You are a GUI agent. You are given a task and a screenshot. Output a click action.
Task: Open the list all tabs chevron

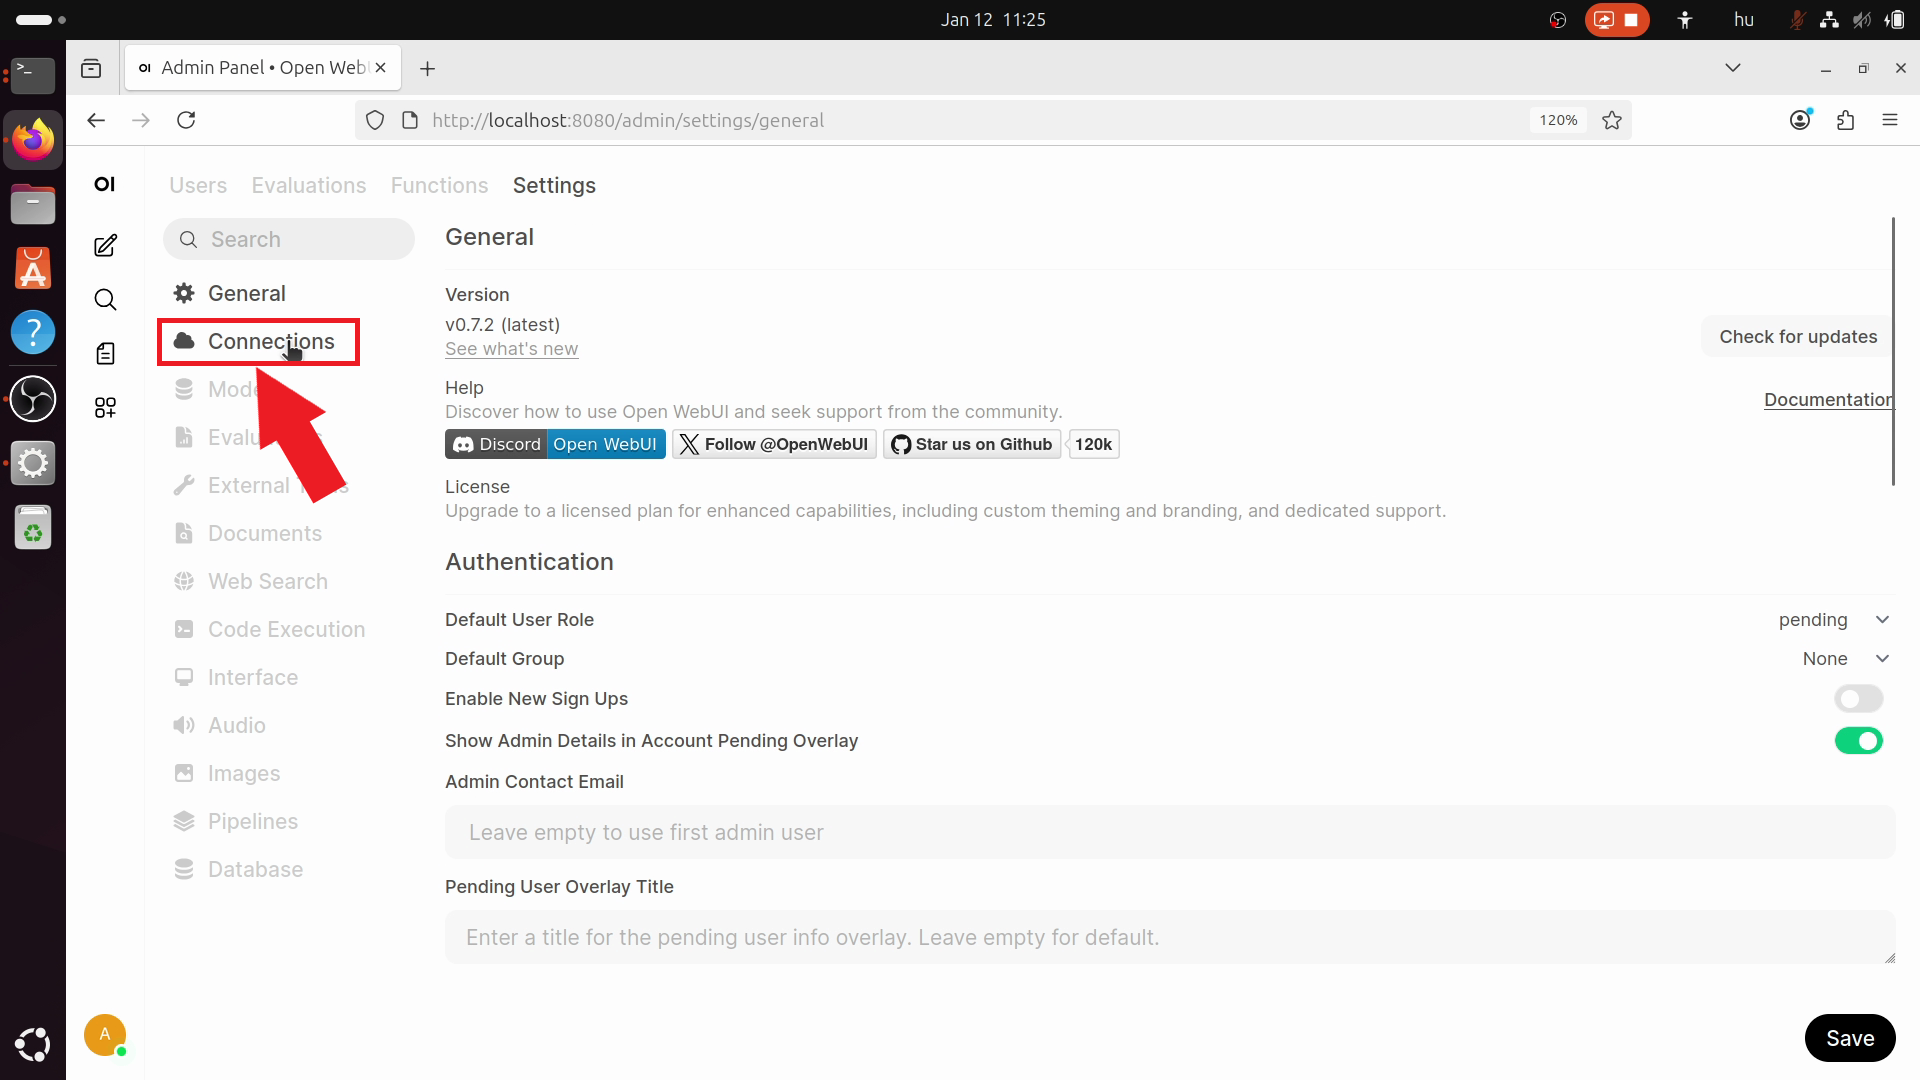click(1733, 68)
